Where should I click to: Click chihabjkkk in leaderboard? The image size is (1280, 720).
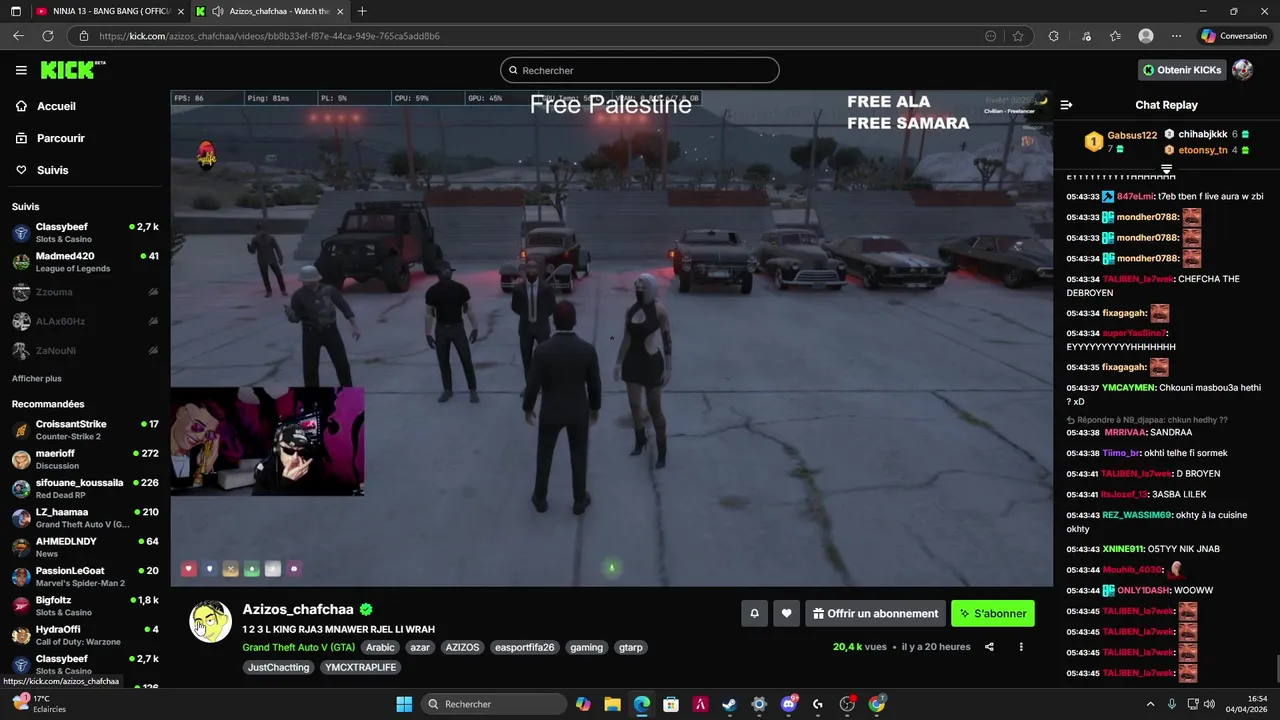point(1202,134)
